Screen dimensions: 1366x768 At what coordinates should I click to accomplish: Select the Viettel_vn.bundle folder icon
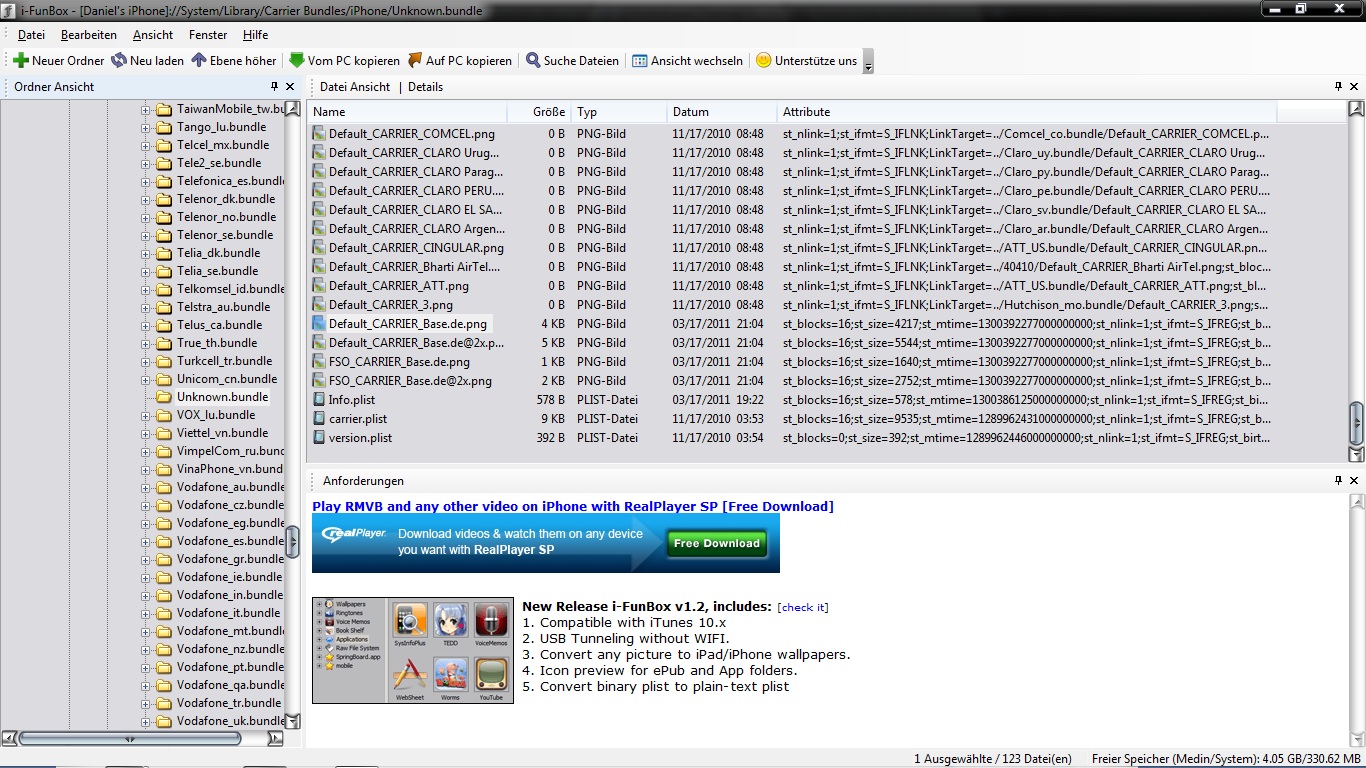(x=164, y=433)
